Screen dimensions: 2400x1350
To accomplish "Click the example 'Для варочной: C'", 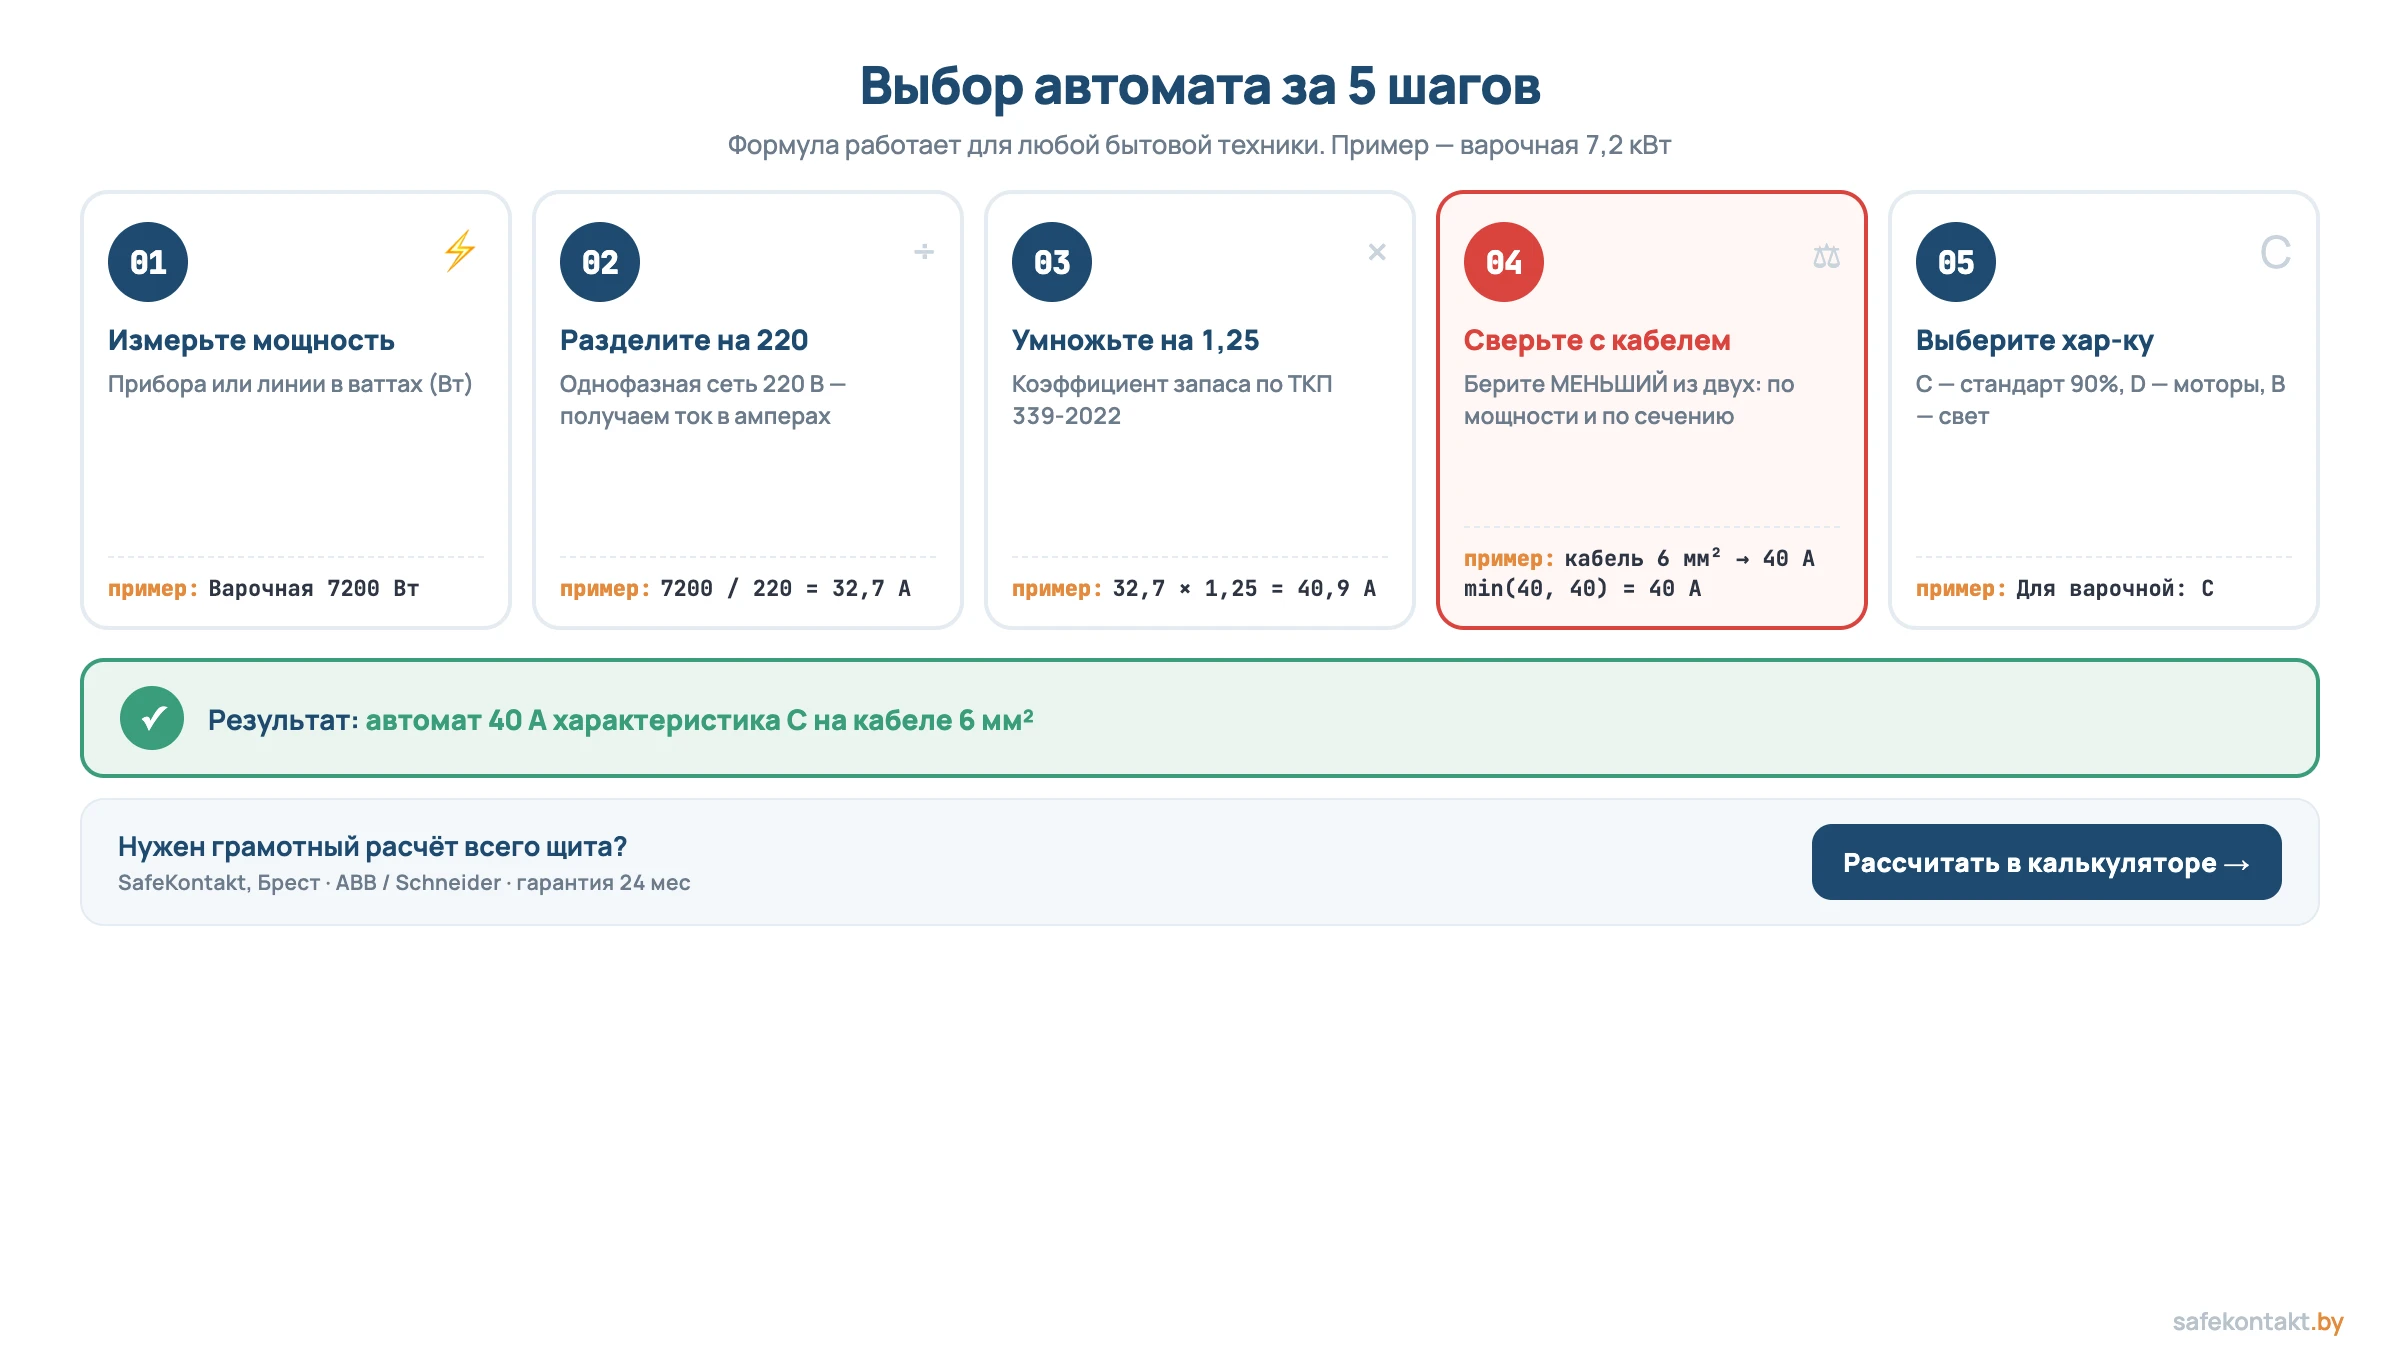I will [2115, 589].
